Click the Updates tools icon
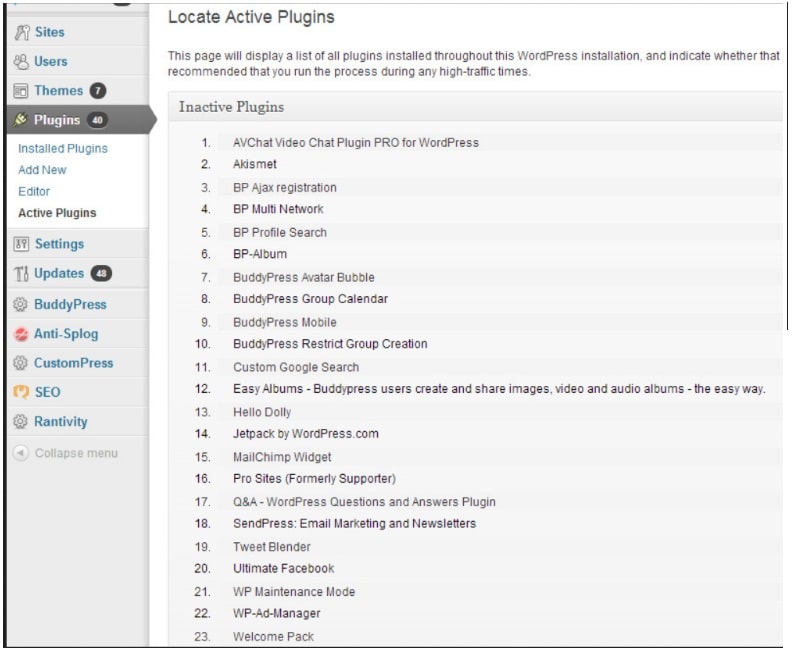 (21, 274)
